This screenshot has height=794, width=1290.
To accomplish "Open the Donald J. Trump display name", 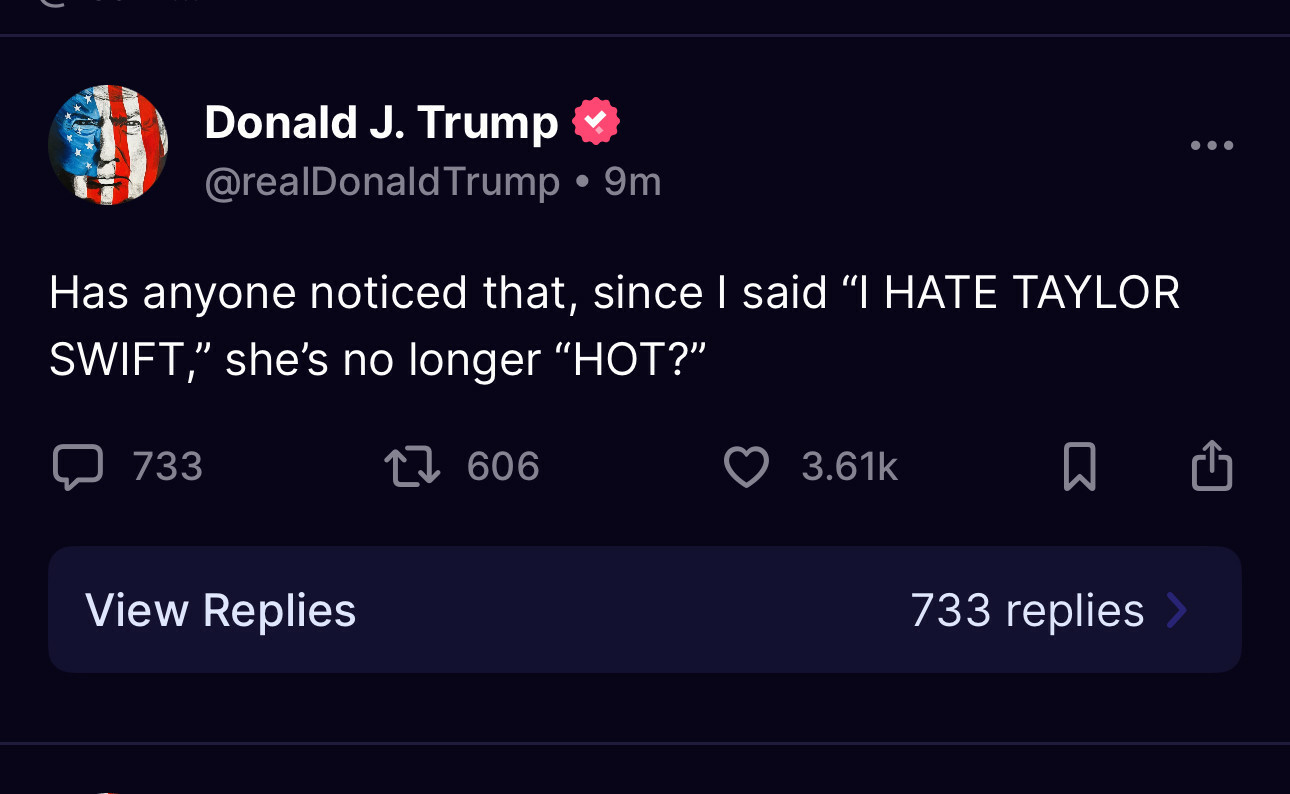I will tap(381, 122).
